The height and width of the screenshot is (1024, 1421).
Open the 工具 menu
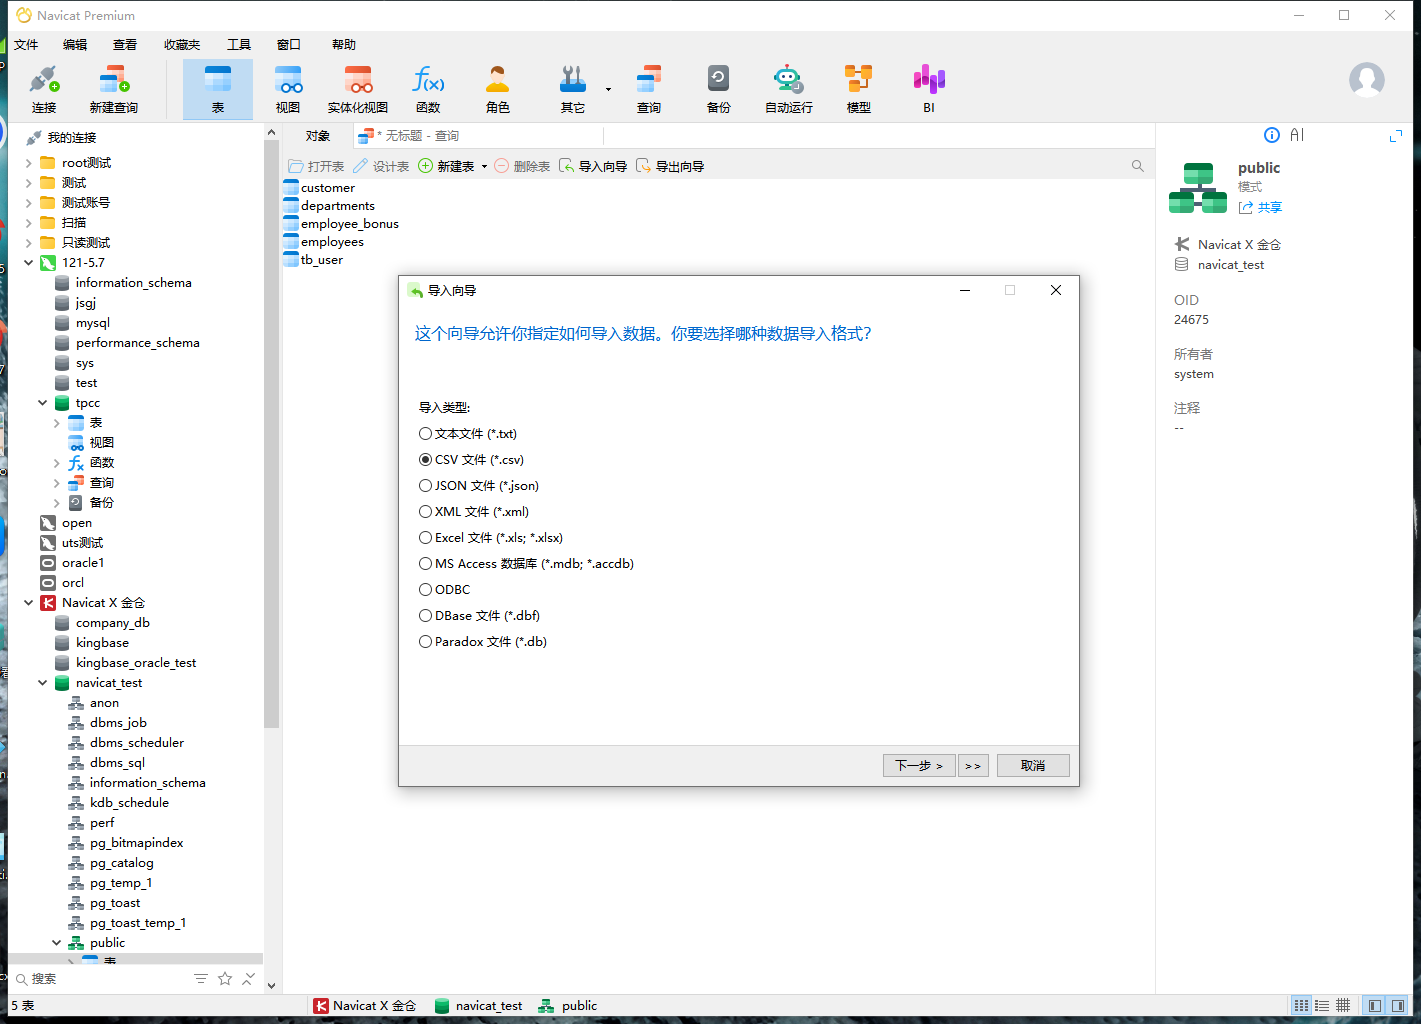(239, 45)
